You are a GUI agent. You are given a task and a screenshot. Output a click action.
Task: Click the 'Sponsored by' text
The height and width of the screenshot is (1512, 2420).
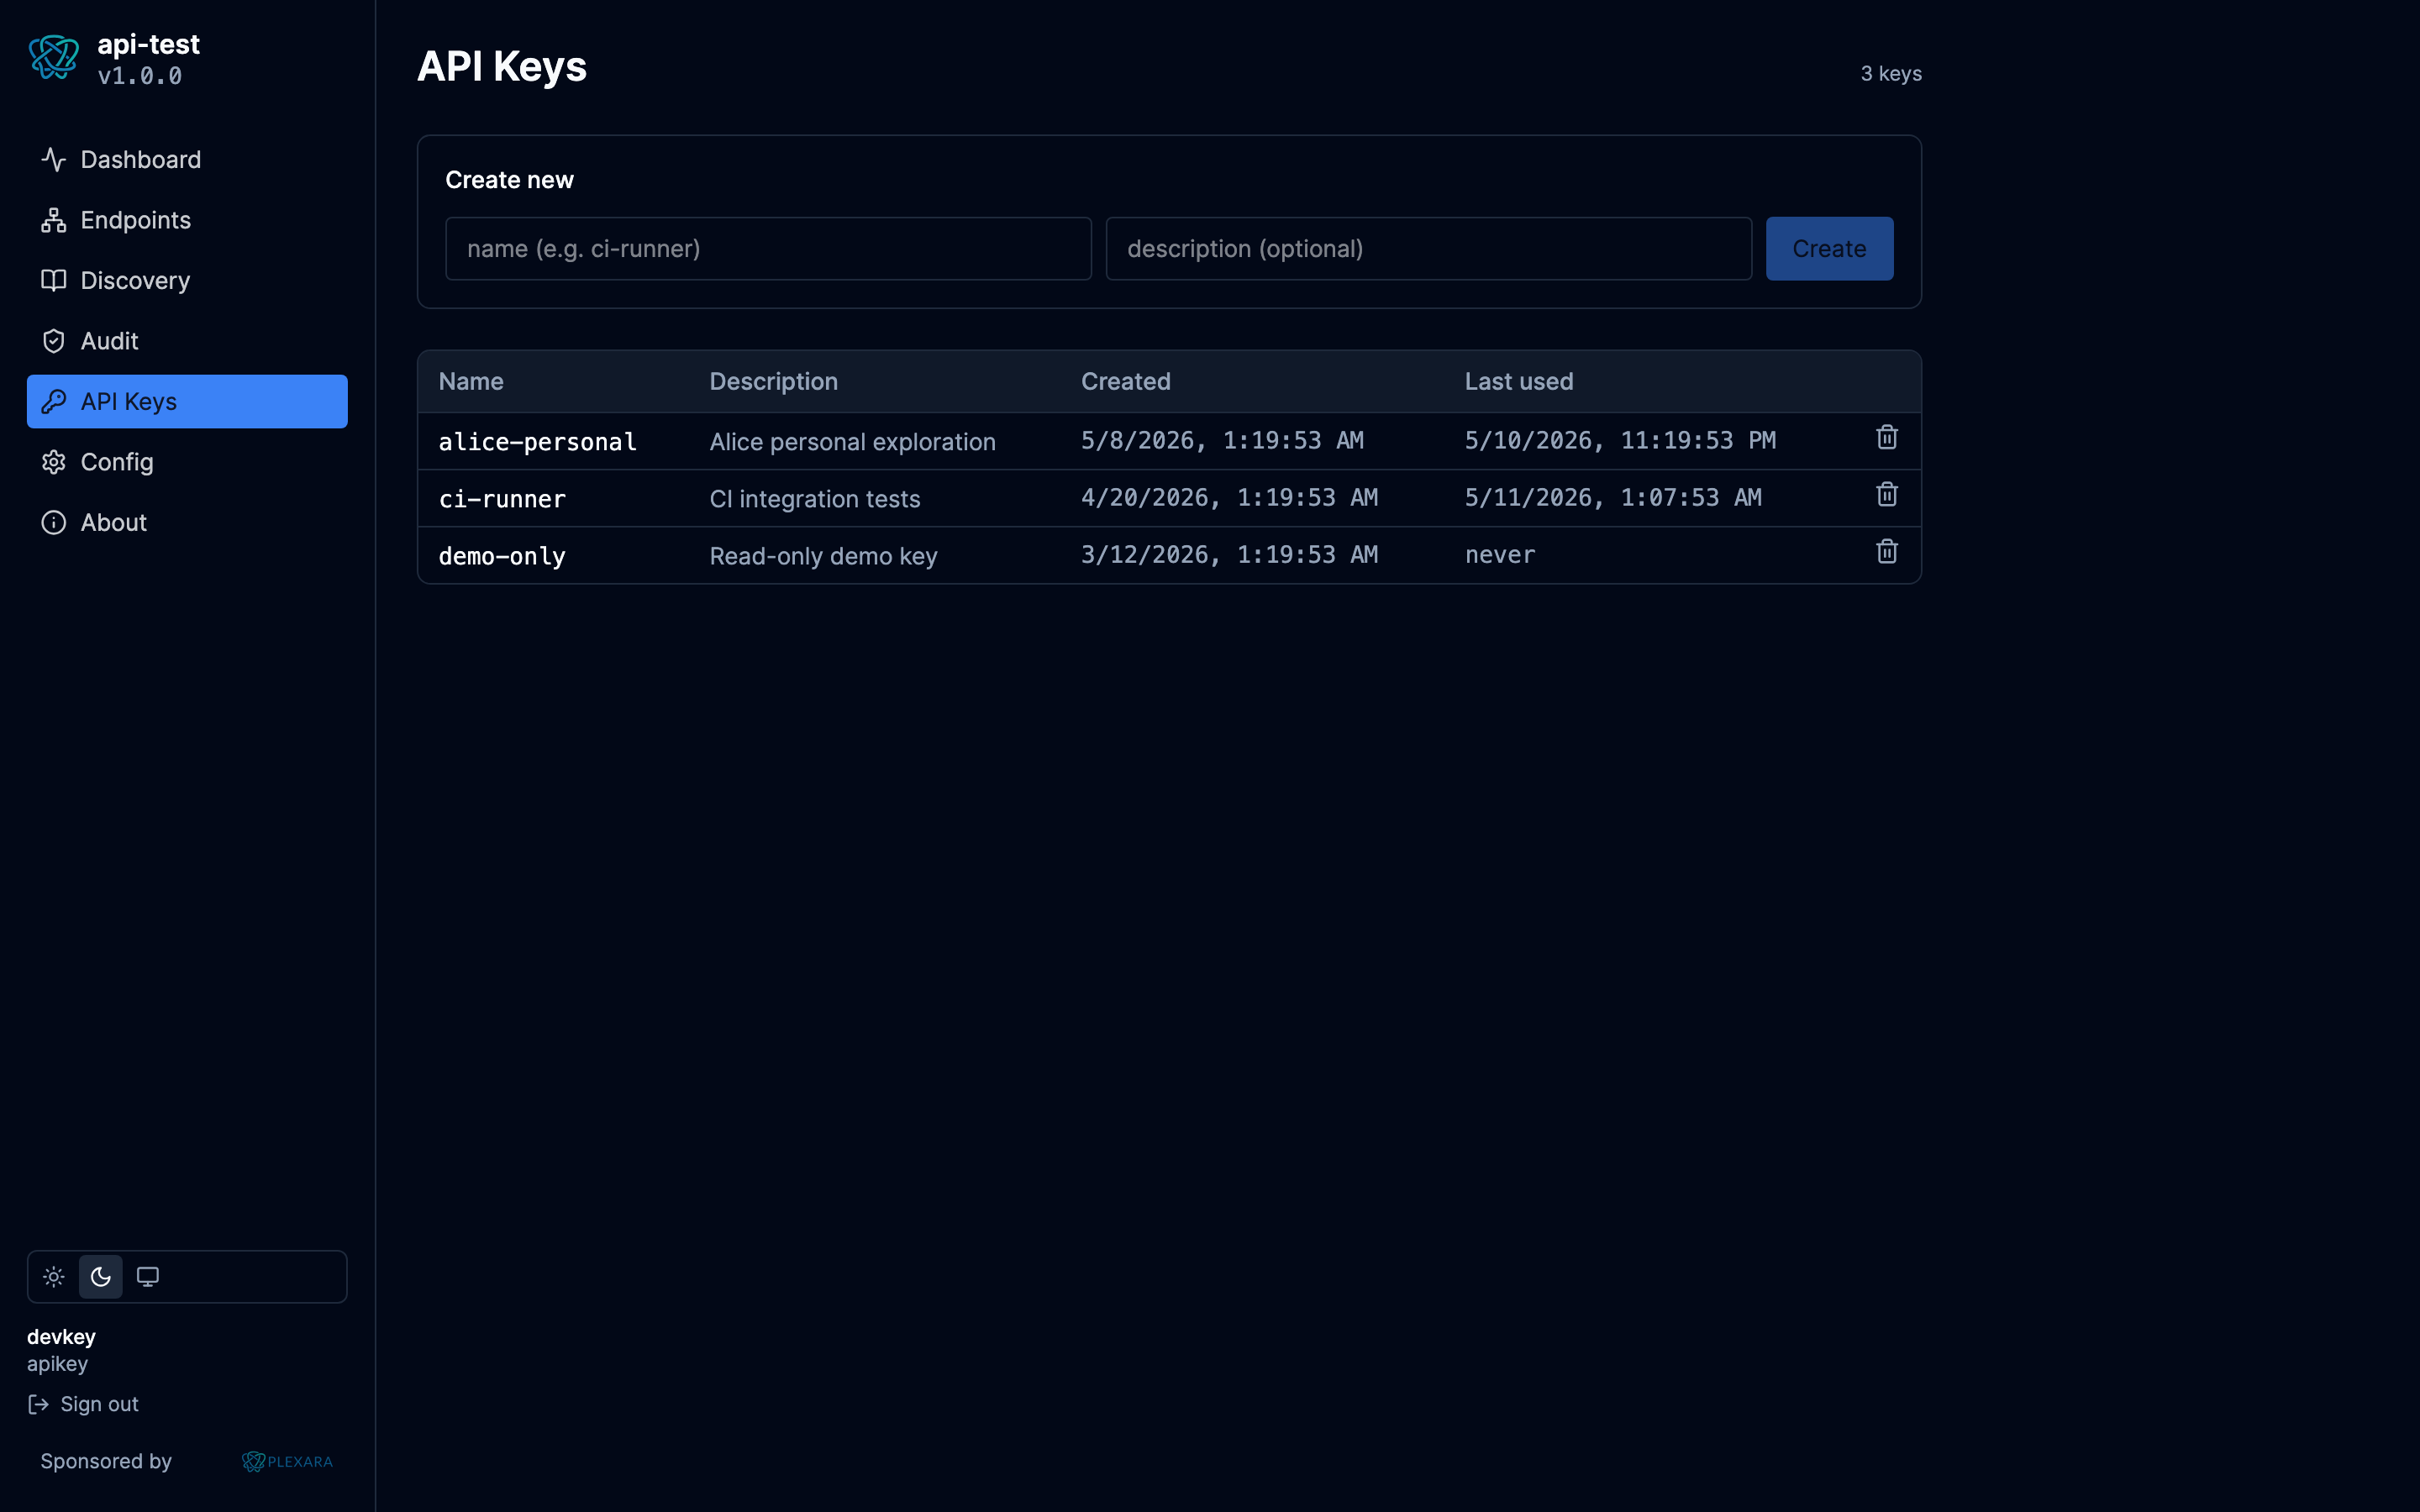coord(106,1462)
